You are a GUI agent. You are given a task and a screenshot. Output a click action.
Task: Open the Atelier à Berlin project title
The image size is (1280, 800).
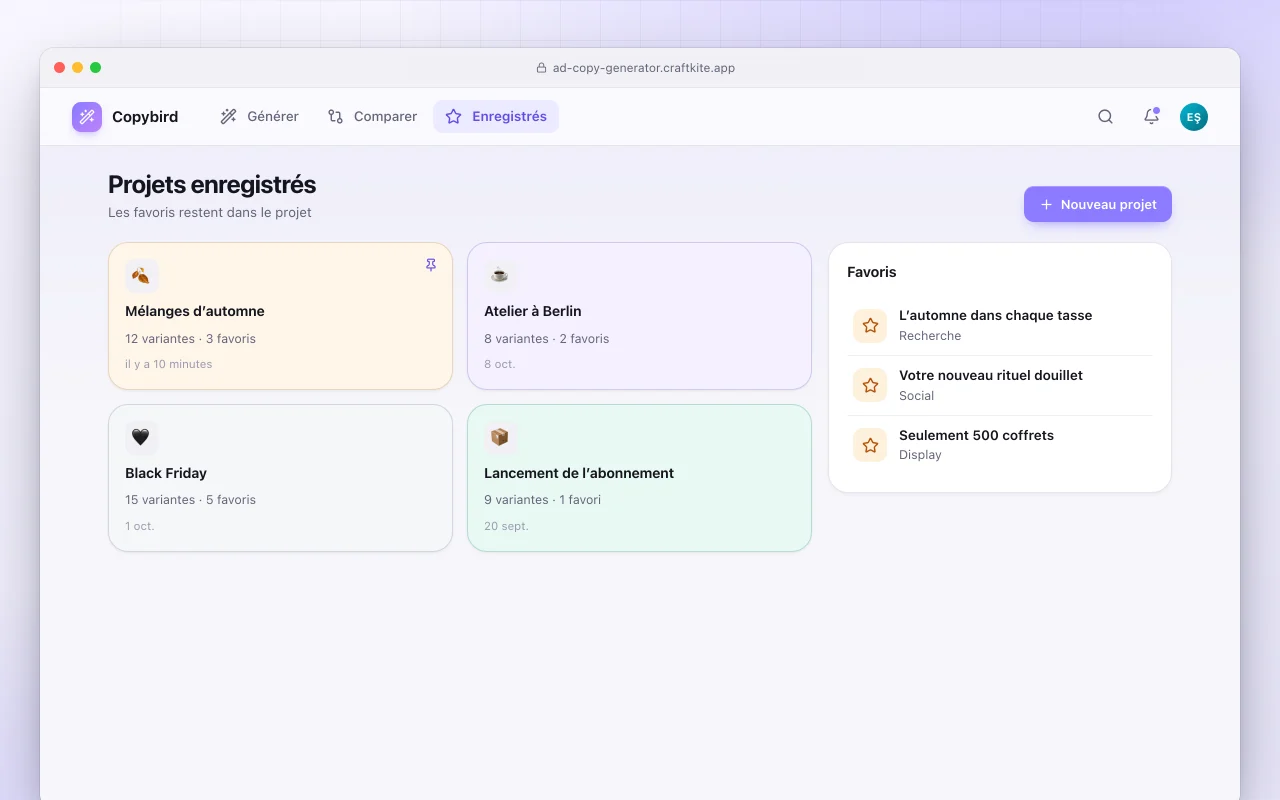533,311
